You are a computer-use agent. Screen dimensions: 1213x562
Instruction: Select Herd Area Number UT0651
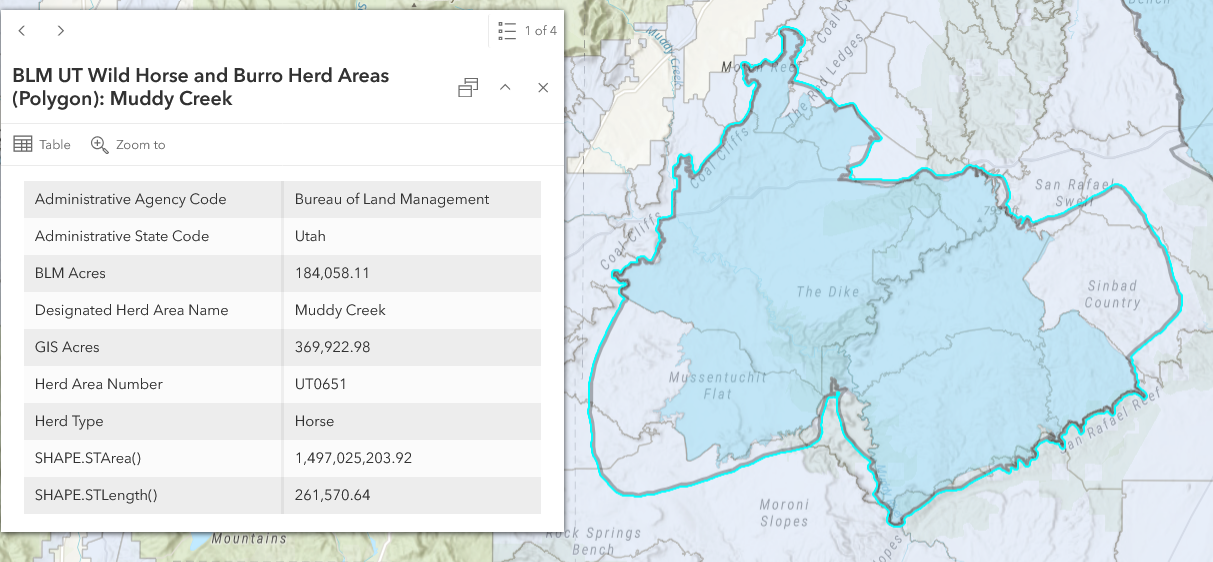(319, 384)
